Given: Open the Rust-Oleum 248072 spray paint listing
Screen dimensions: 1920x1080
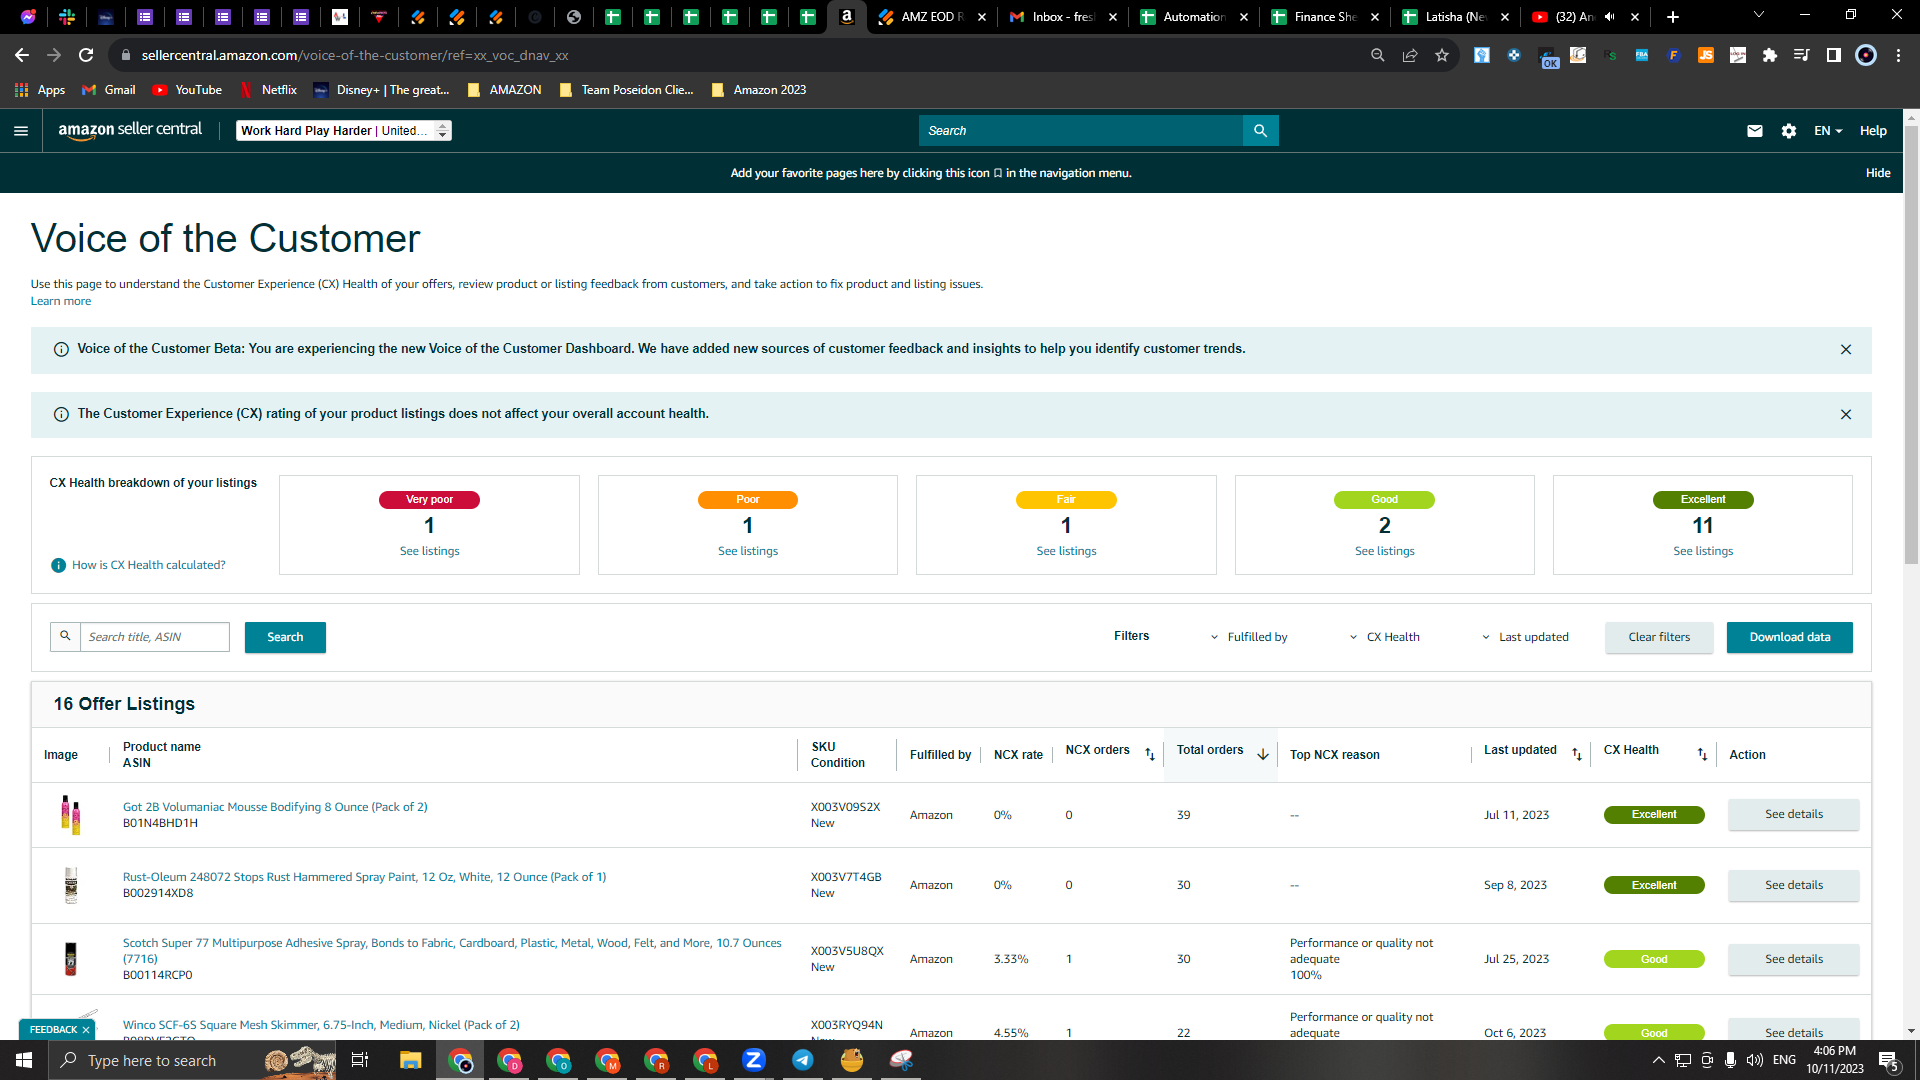Looking at the screenshot, I should point(364,877).
